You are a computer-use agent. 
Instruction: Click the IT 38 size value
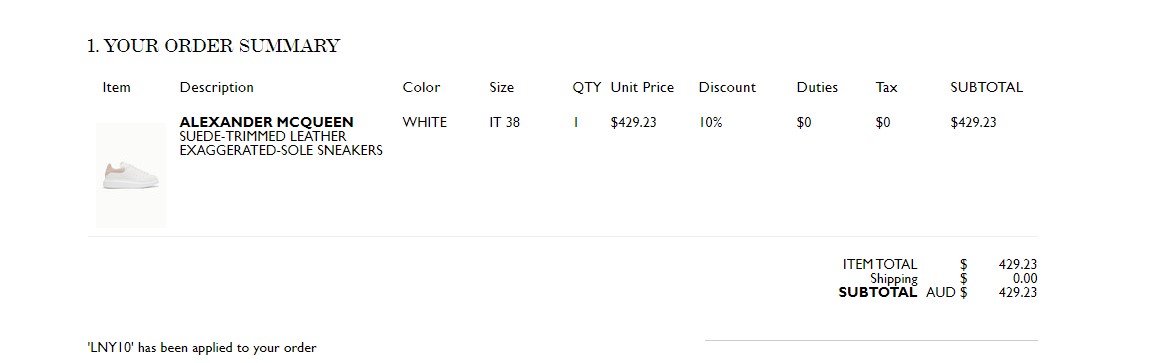click(x=505, y=122)
